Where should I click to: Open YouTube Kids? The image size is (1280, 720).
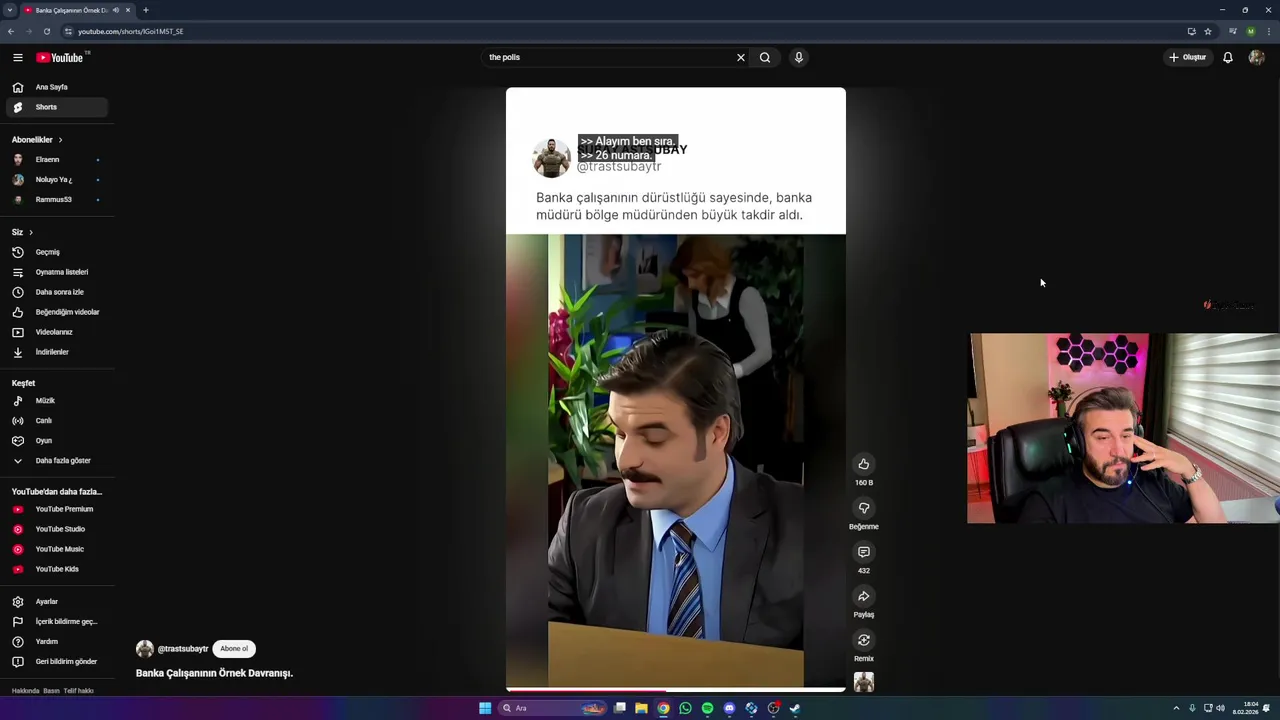tap(56, 569)
